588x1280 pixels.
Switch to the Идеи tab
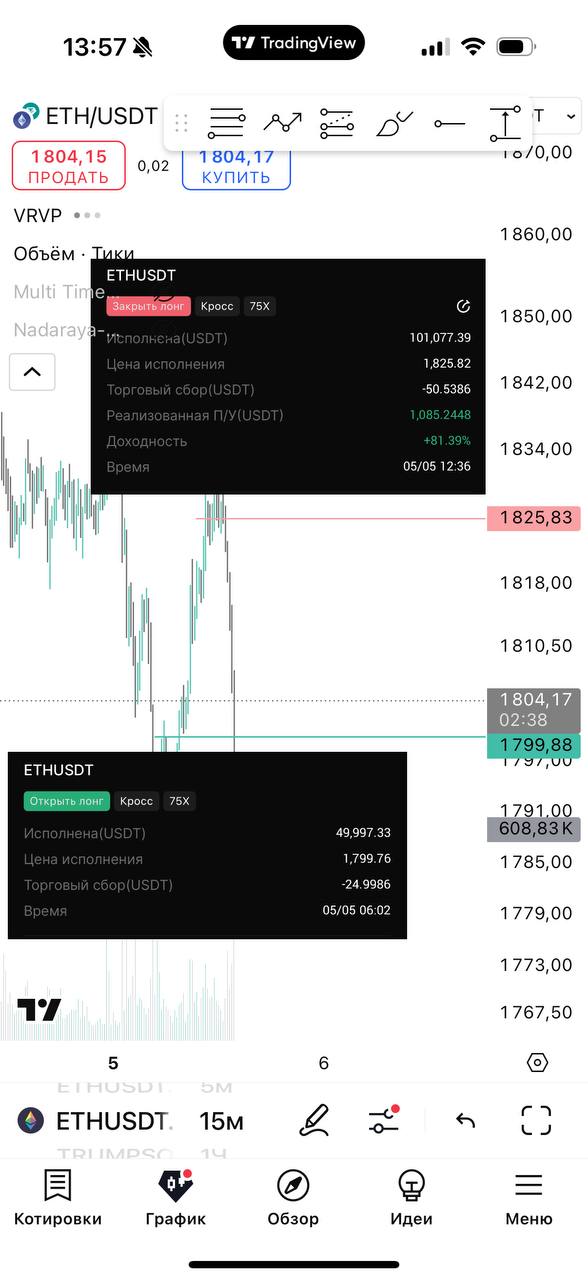tap(411, 1198)
